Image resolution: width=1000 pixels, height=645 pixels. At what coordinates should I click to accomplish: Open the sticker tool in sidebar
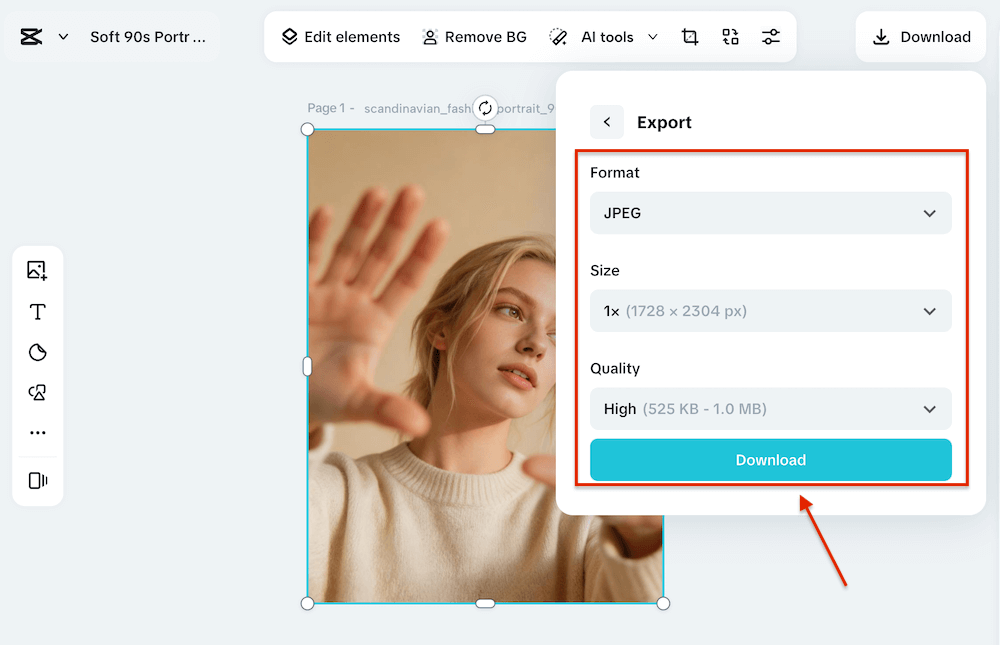coord(38,352)
